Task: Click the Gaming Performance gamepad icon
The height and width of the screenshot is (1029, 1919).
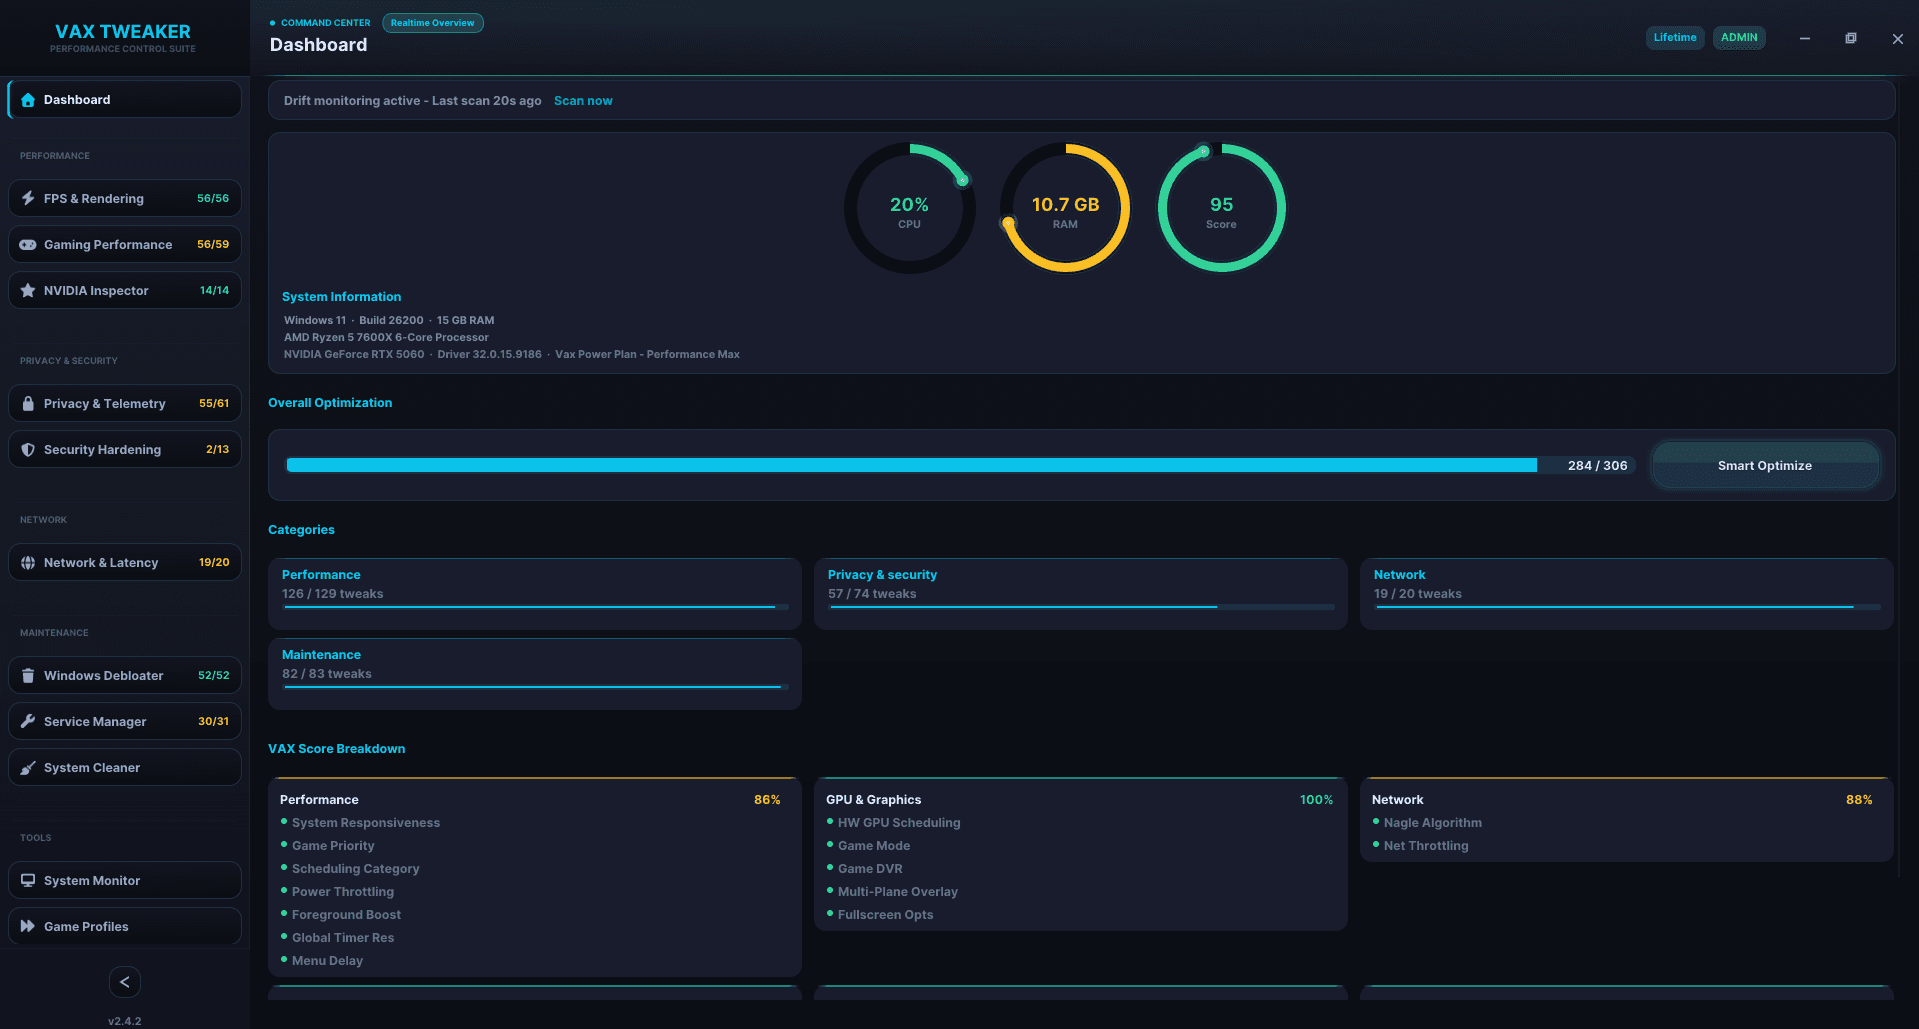Action: (27, 244)
